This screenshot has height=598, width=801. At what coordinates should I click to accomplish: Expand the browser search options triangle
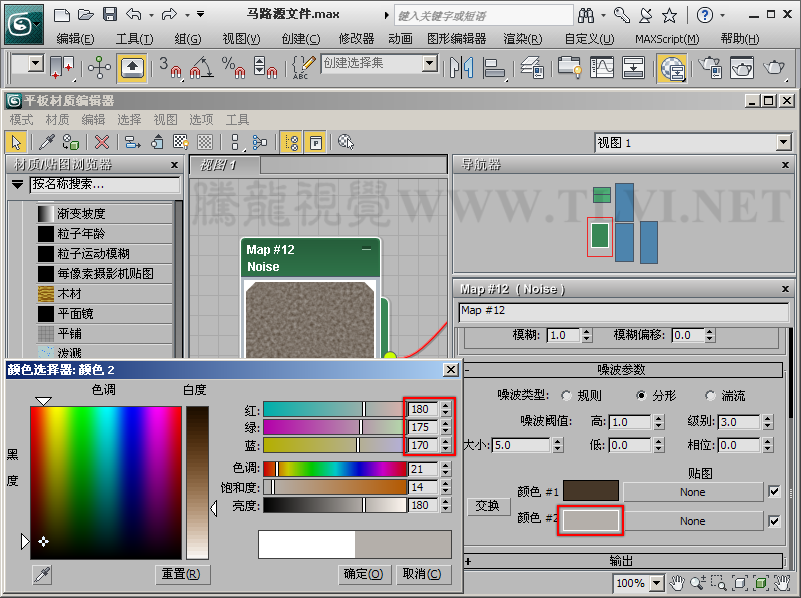pos(17,184)
